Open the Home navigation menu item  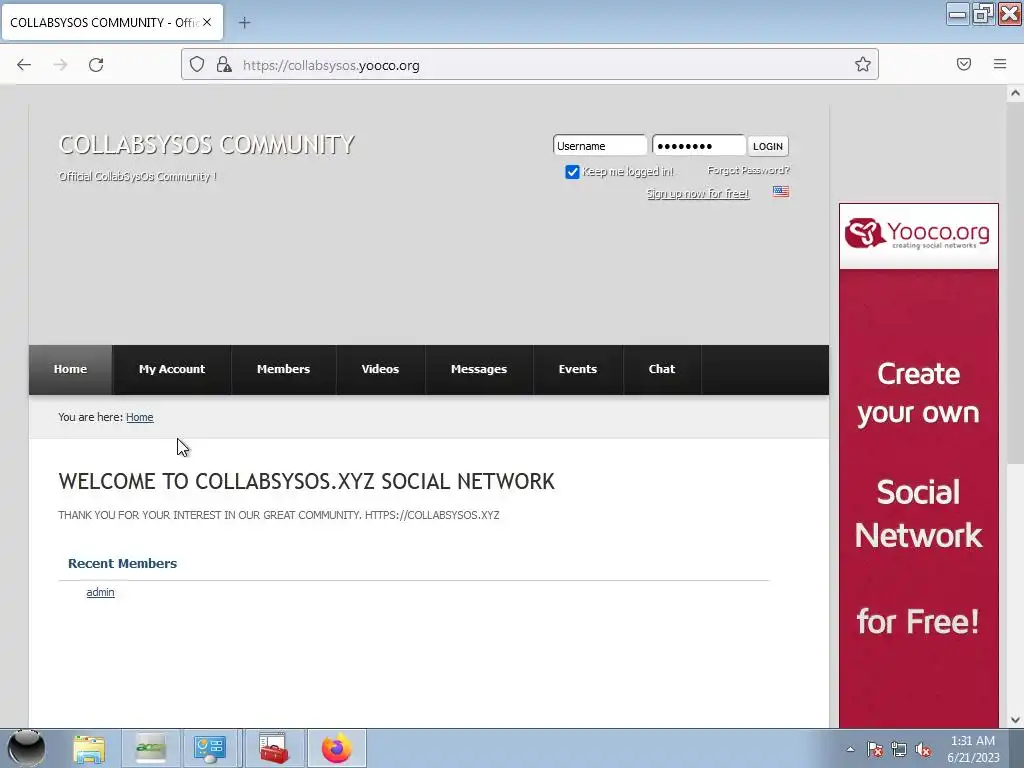(71, 370)
